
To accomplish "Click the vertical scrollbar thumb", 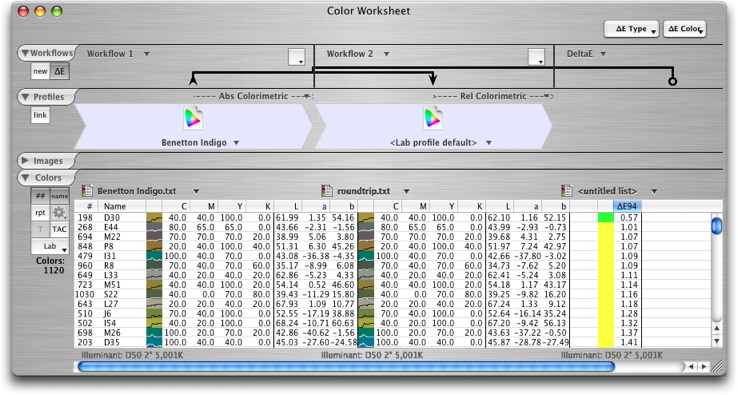I will [716, 225].
